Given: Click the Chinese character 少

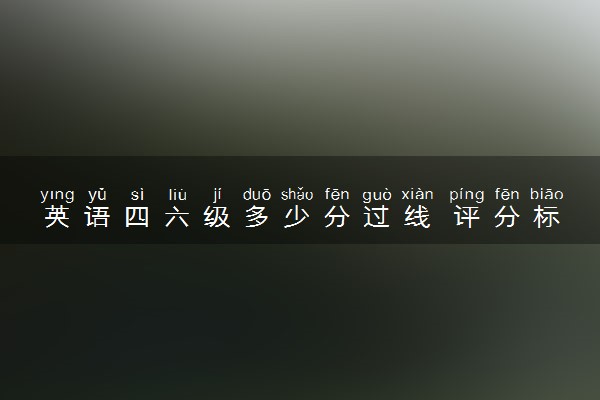Looking at the screenshot, I should coord(297,217).
